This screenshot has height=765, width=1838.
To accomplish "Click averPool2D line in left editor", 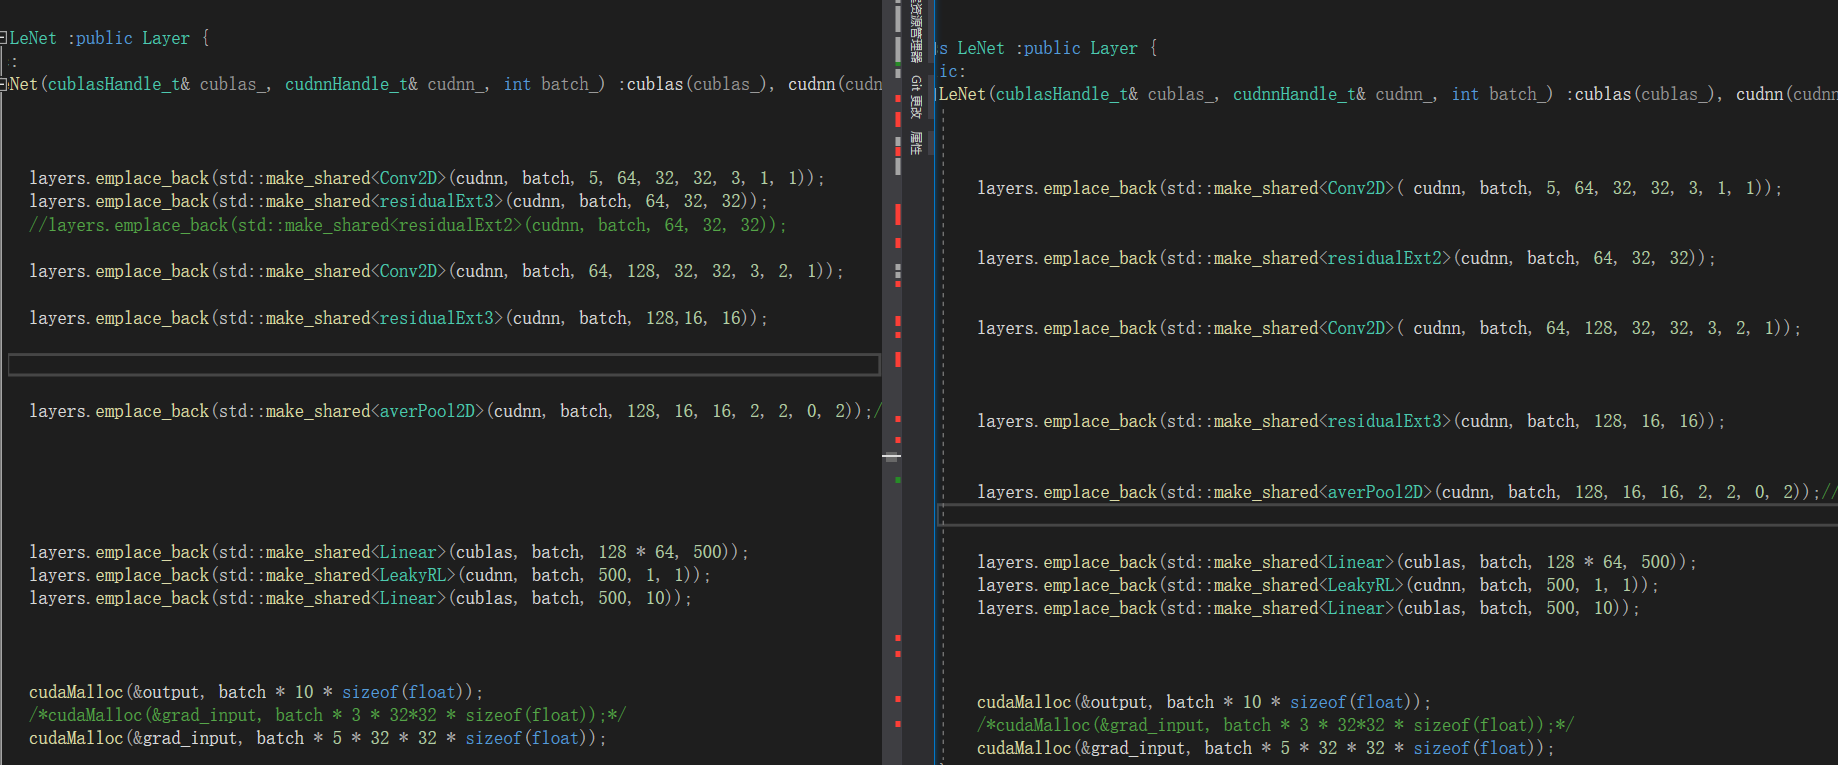I will click(x=455, y=411).
